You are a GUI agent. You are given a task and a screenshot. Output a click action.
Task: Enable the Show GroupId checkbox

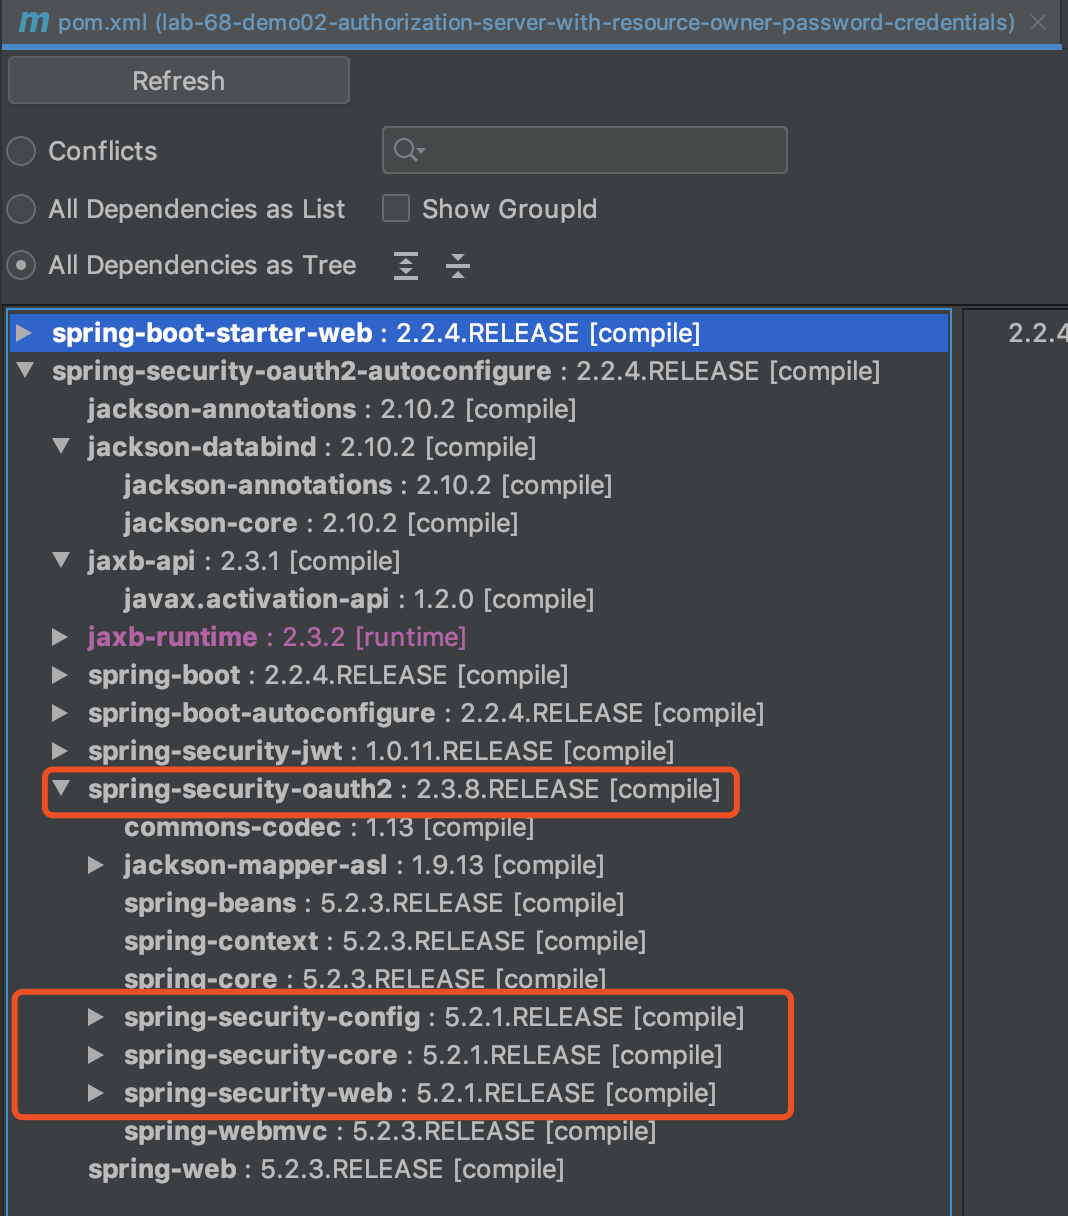[x=397, y=208]
